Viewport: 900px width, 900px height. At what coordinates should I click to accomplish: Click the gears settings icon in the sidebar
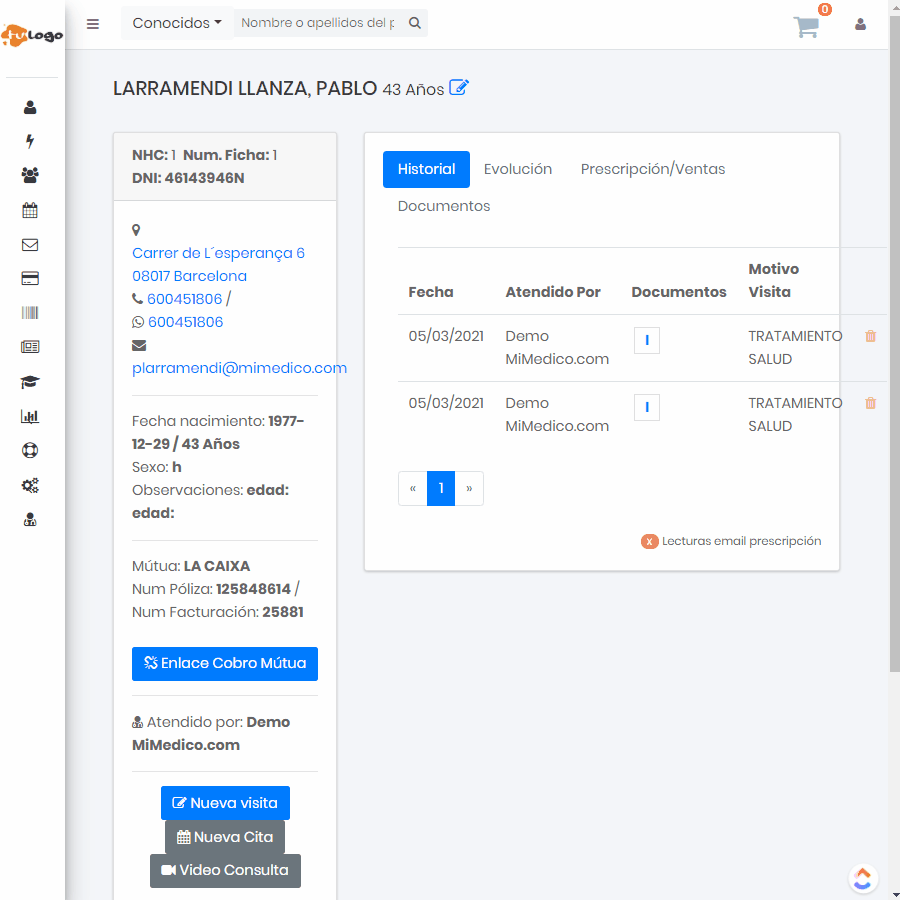click(x=30, y=485)
